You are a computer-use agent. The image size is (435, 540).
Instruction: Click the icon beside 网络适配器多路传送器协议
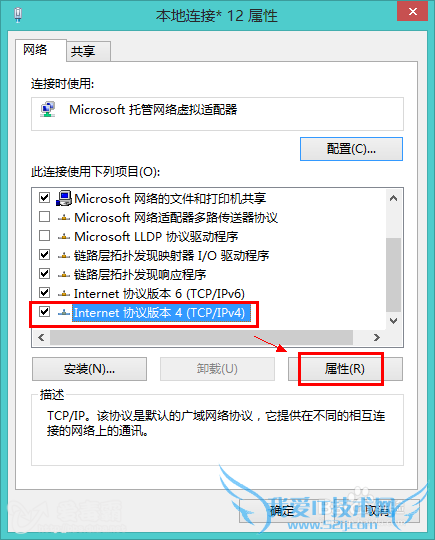click(x=64, y=218)
